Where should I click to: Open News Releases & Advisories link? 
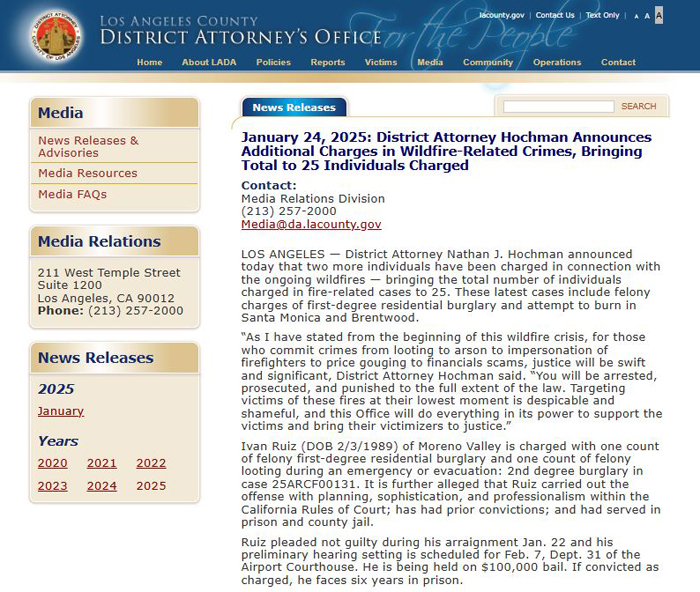[x=88, y=146]
